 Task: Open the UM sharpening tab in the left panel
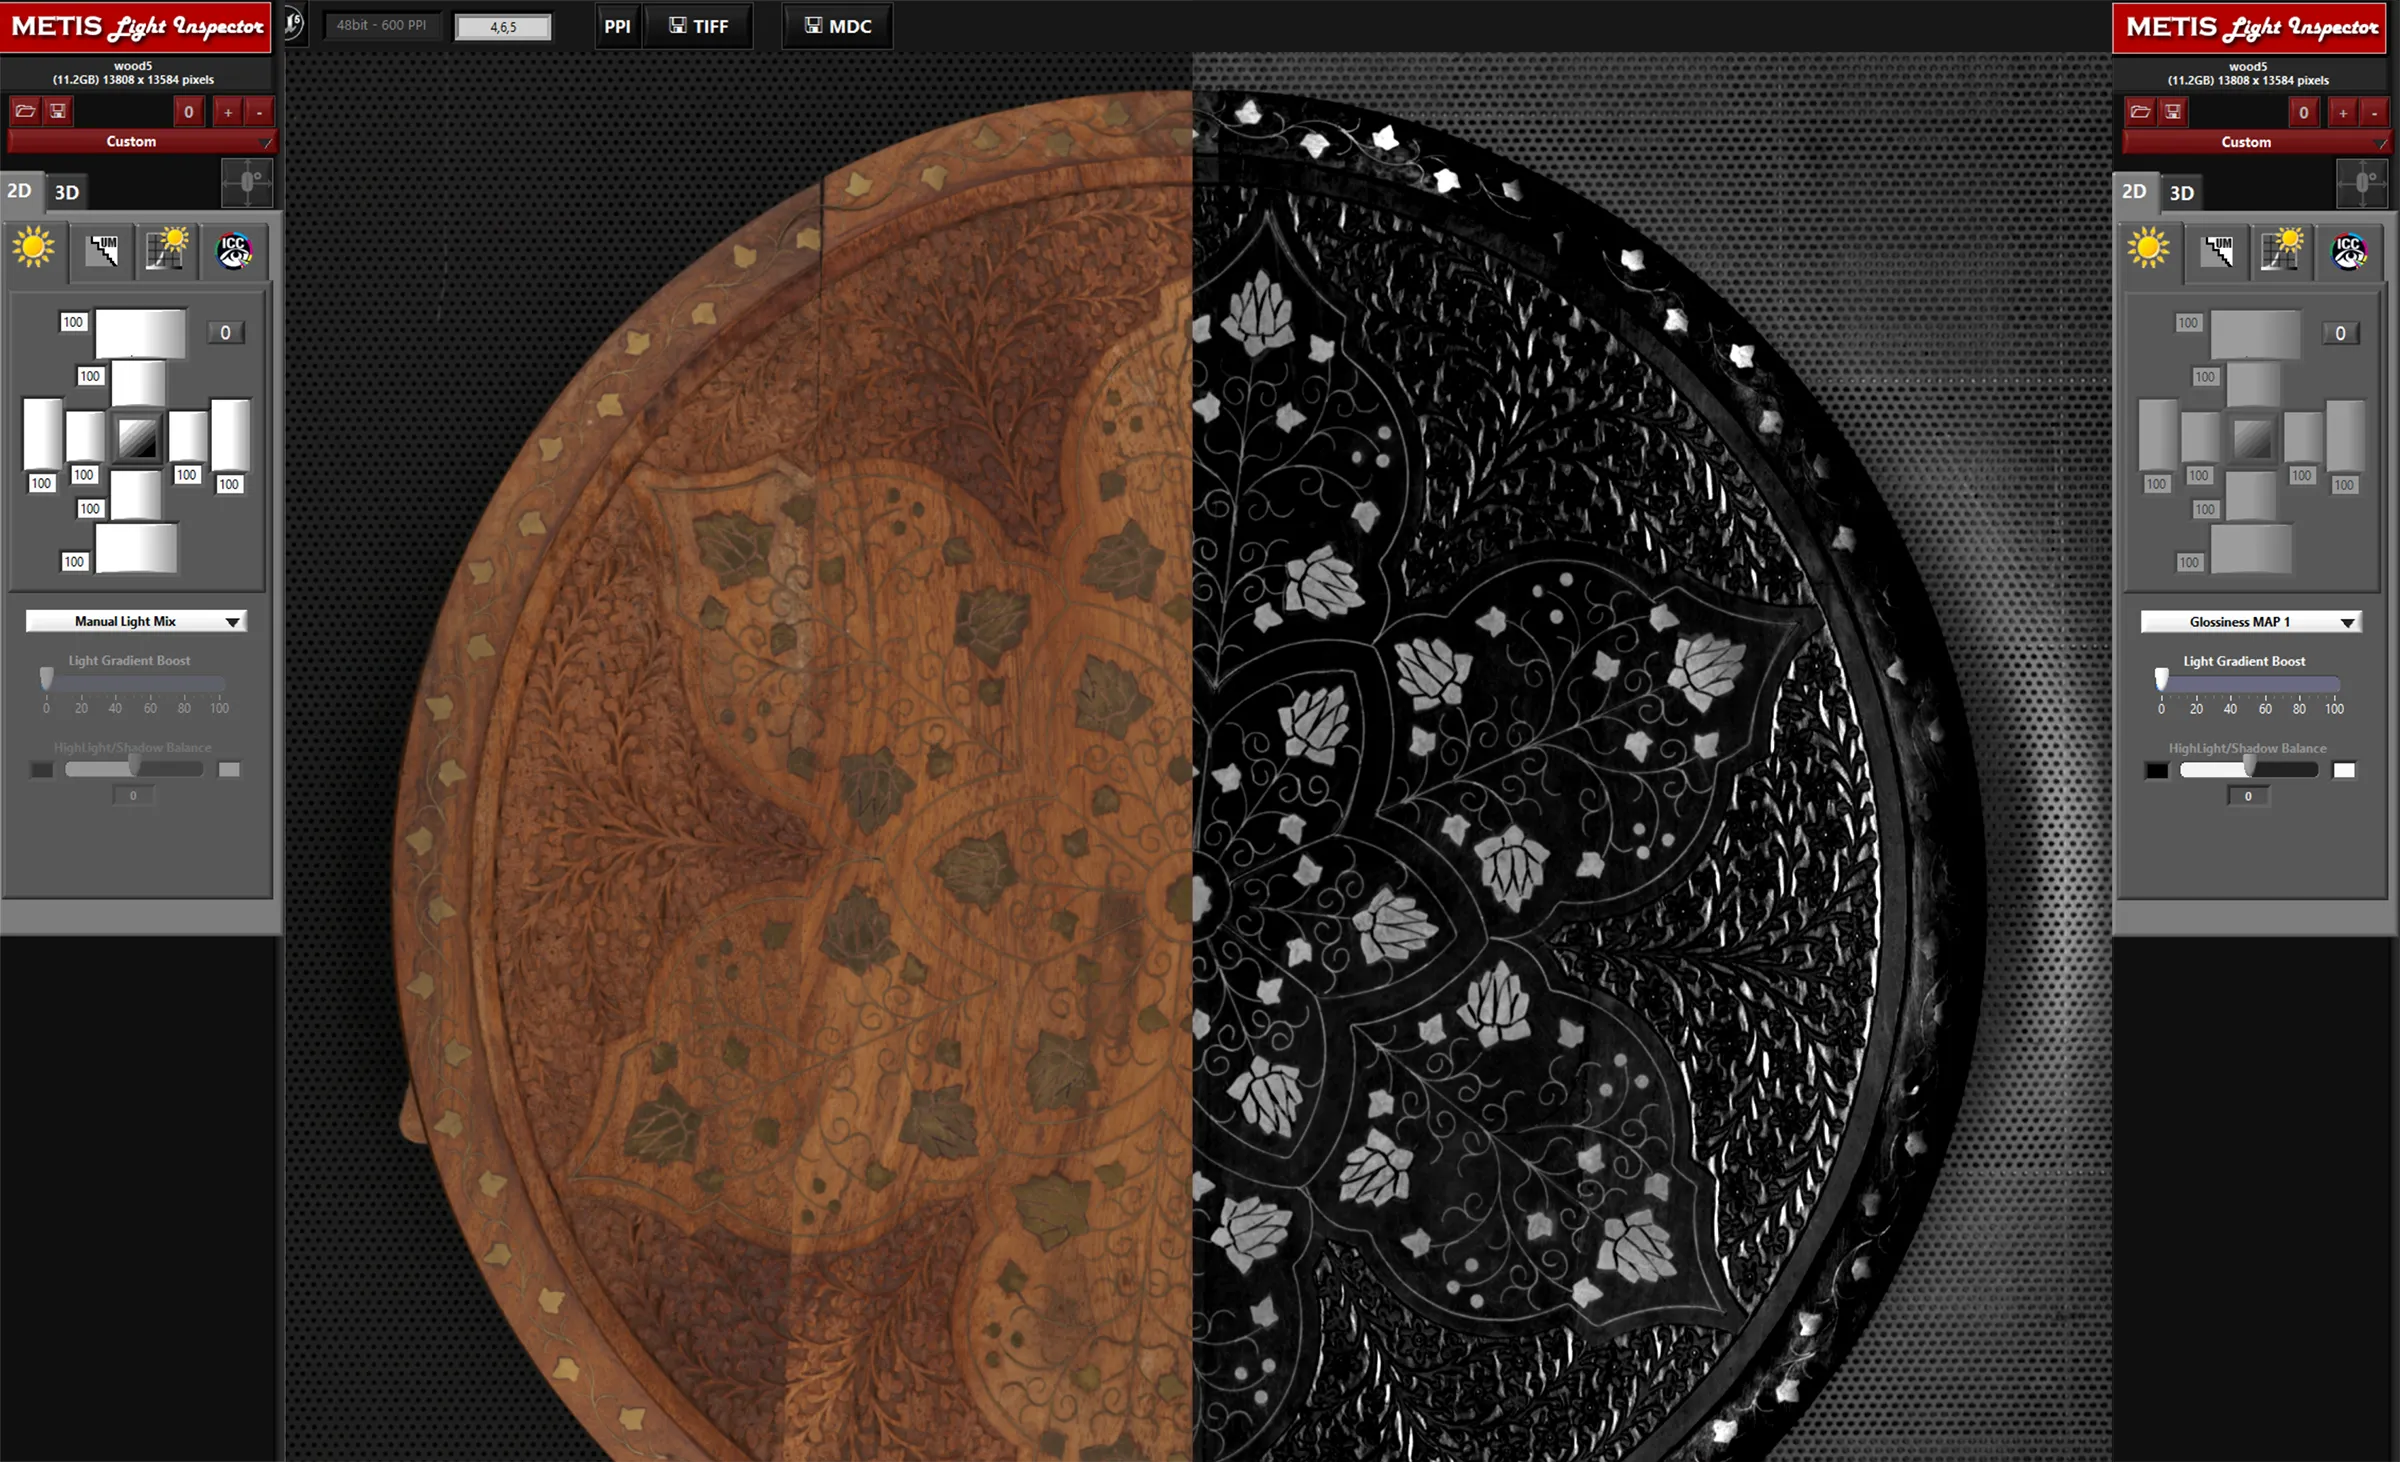(103, 250)
